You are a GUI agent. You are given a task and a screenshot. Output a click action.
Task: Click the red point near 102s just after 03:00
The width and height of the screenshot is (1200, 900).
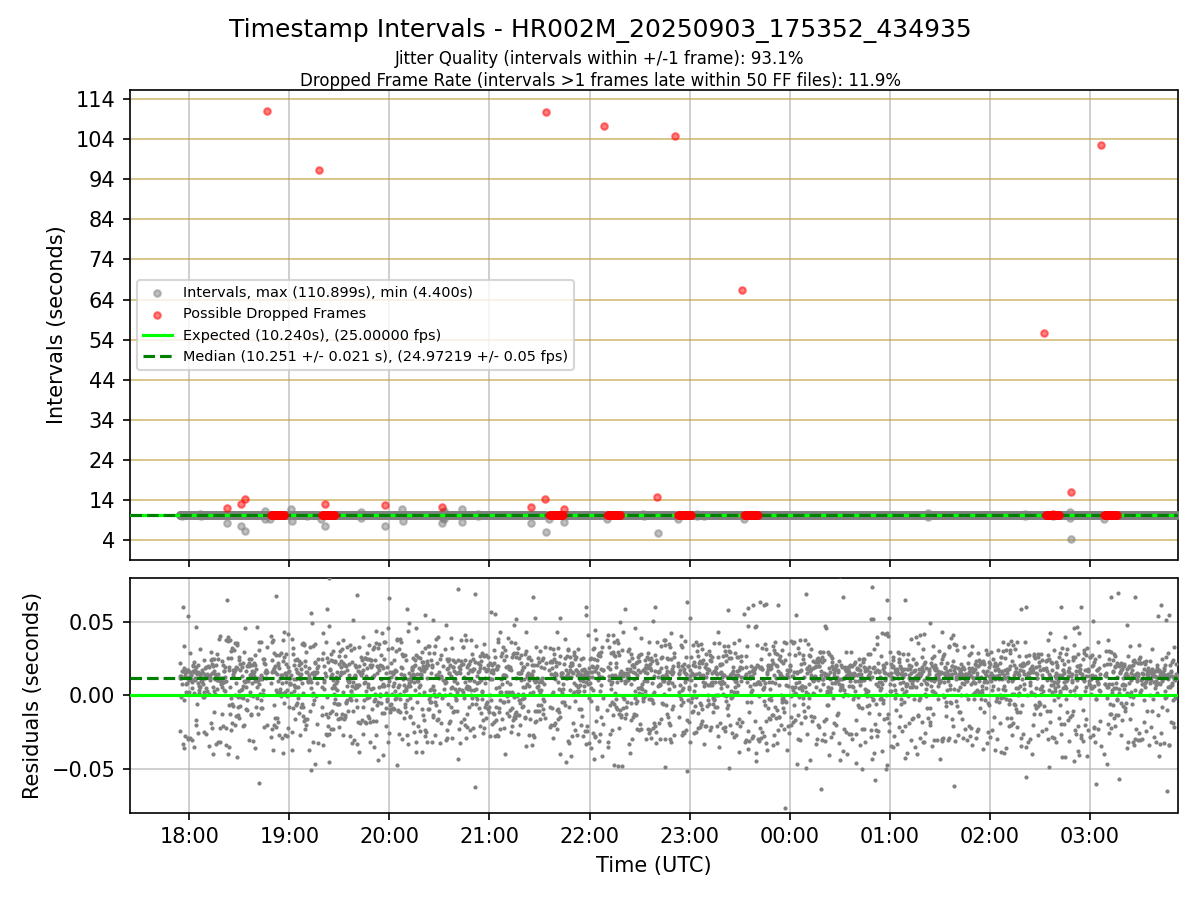coord(1101,145)
